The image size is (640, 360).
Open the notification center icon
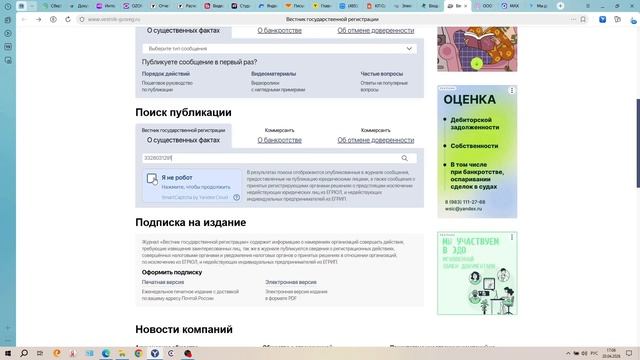(x=629, y=353)
